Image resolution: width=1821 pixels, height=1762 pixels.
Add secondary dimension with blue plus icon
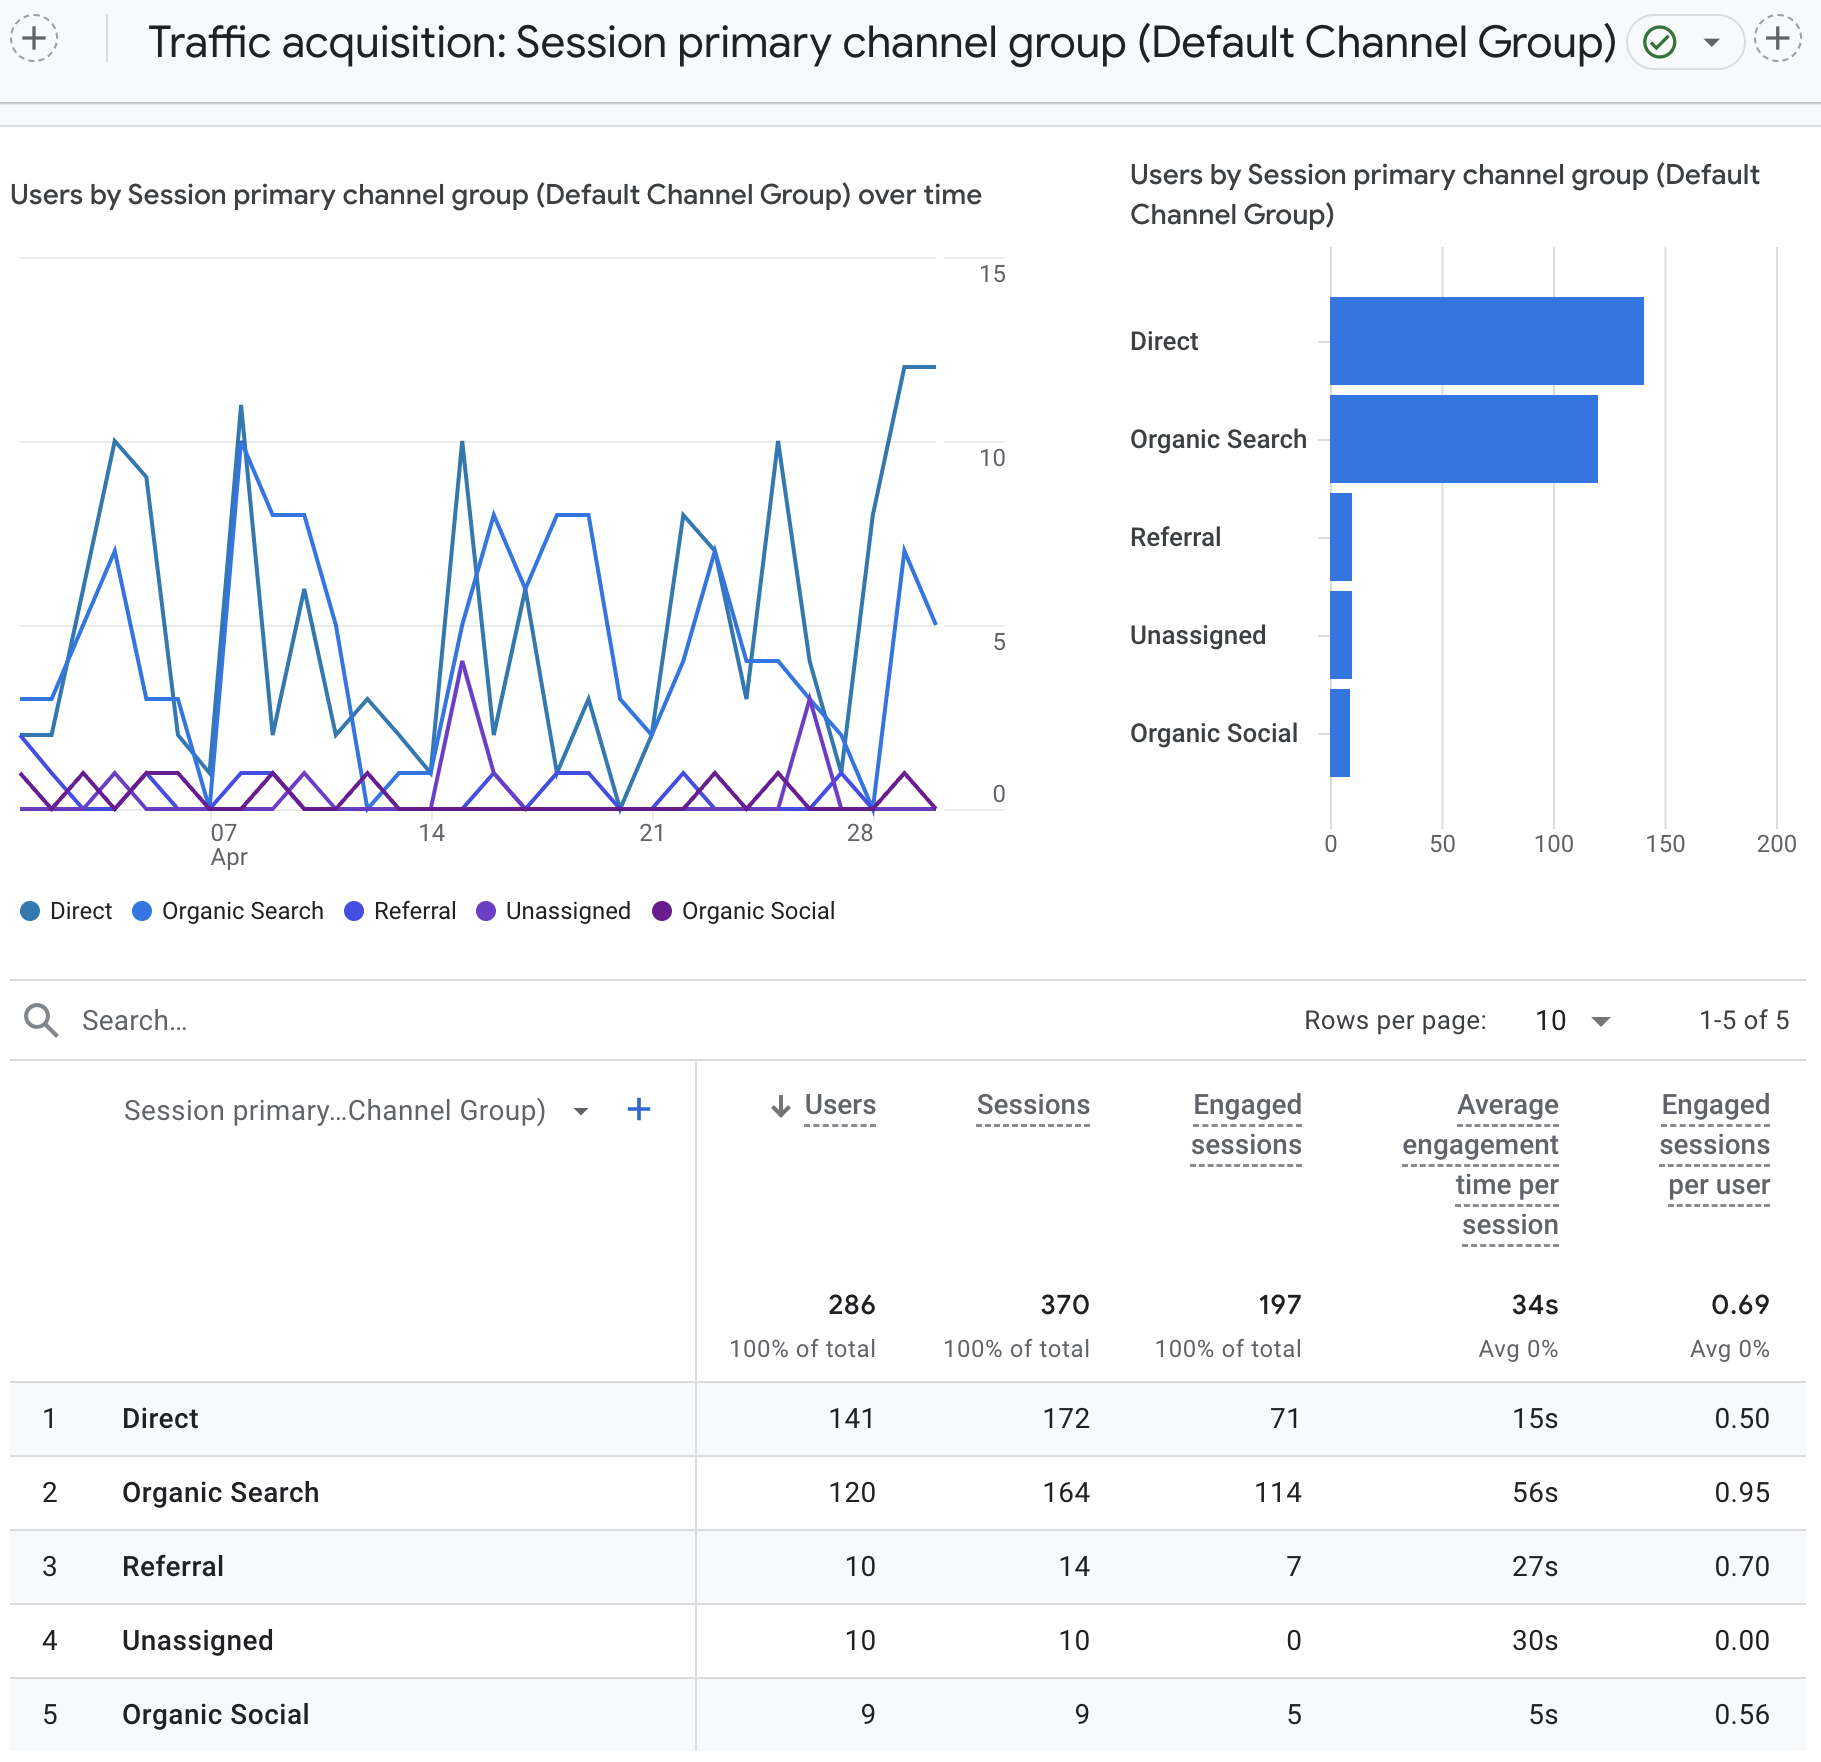point(638,1109)
